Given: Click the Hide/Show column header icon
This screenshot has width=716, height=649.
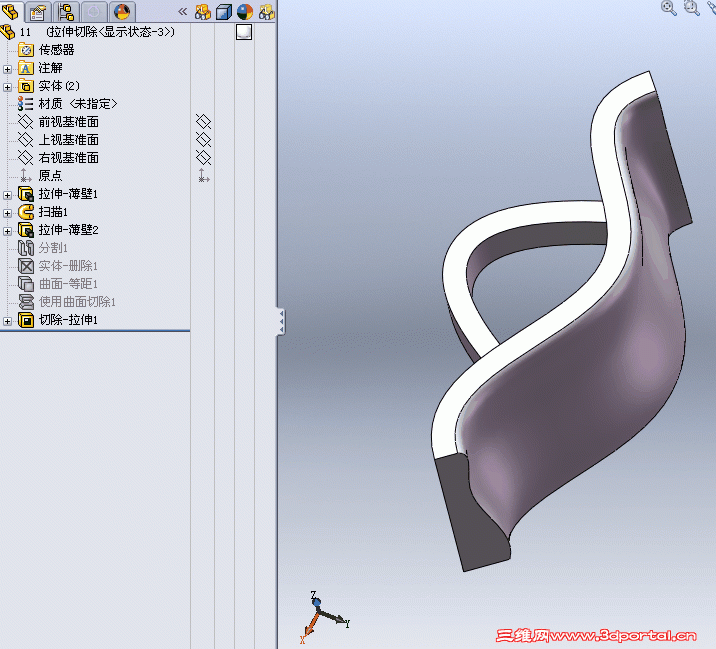Looking at the screenshot, I should click(x=202, y=12).
